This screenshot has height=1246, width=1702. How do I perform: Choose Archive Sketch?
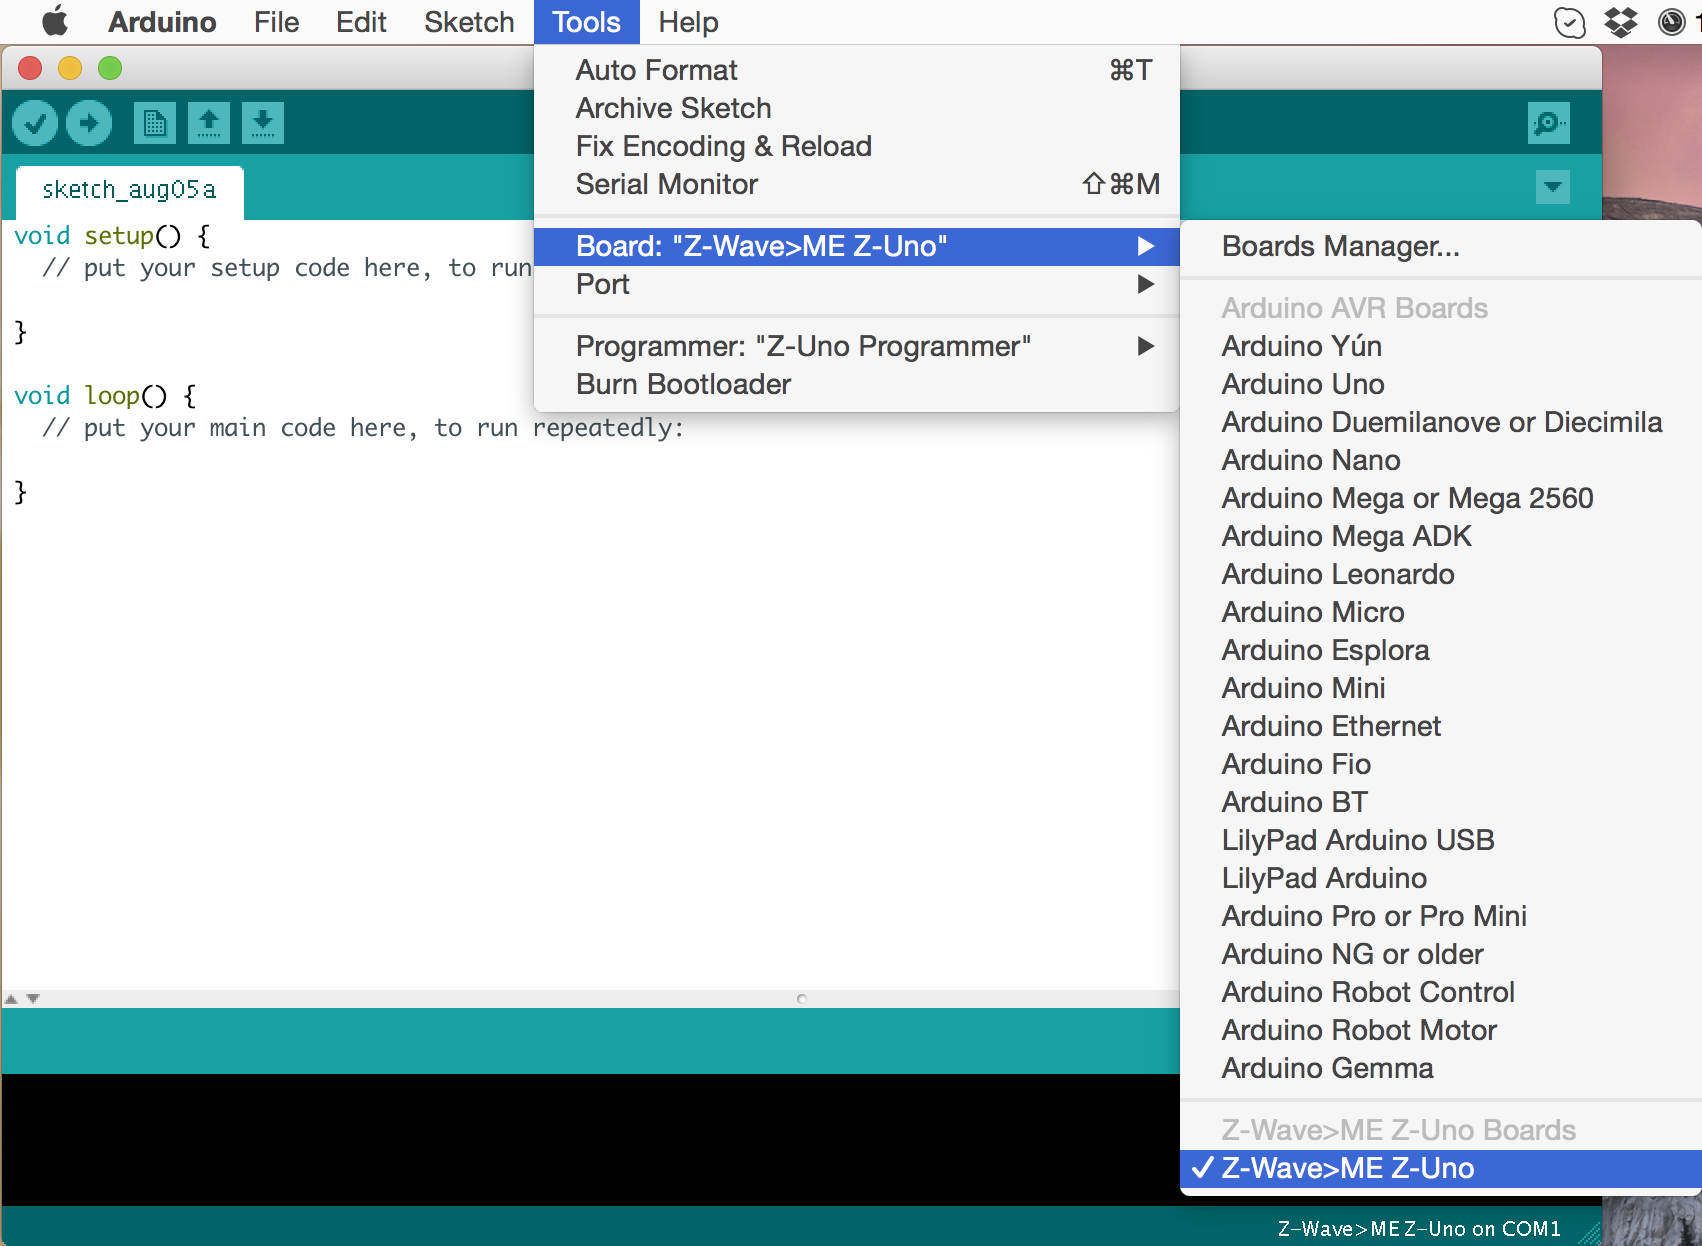(x=857, y=109)
